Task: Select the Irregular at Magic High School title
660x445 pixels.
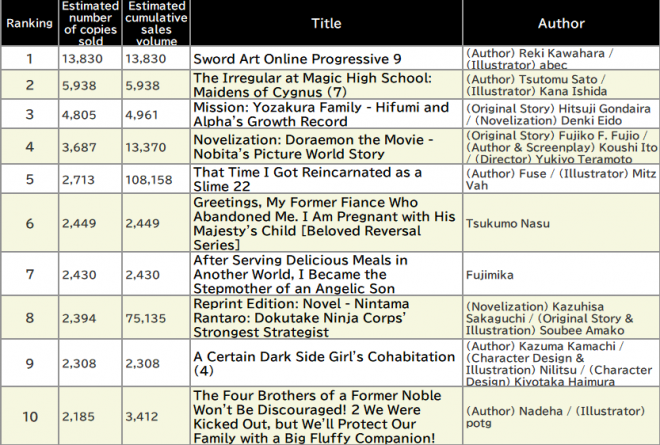Action: pos(312,85)
